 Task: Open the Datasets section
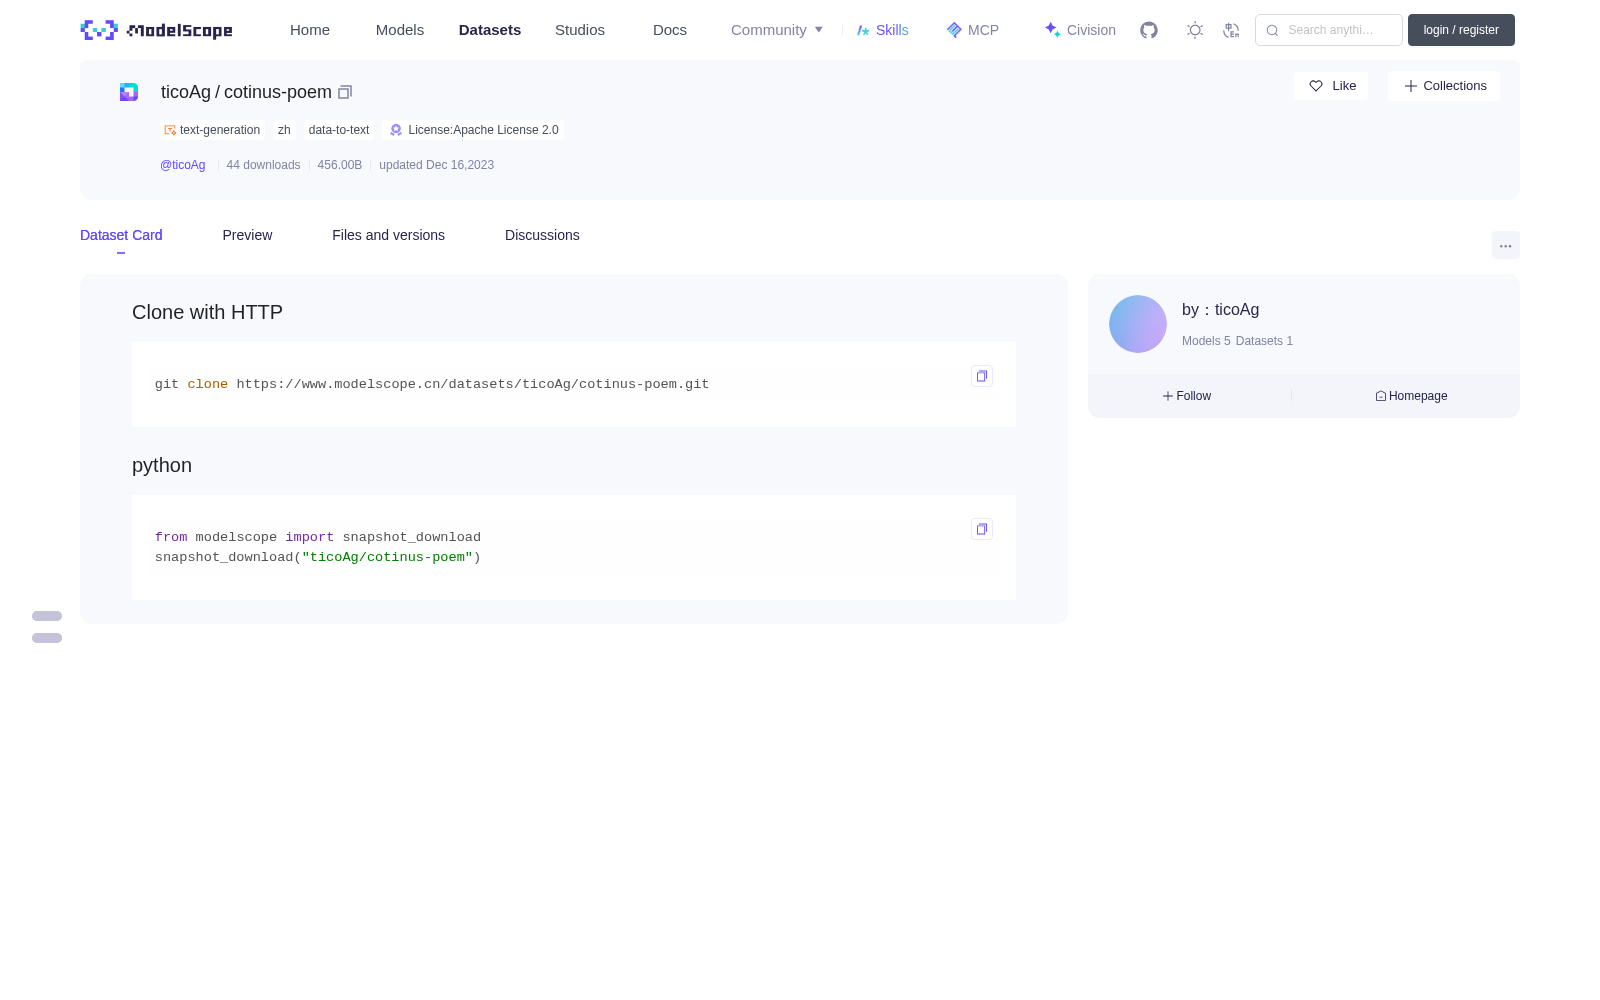coord(490,30)
